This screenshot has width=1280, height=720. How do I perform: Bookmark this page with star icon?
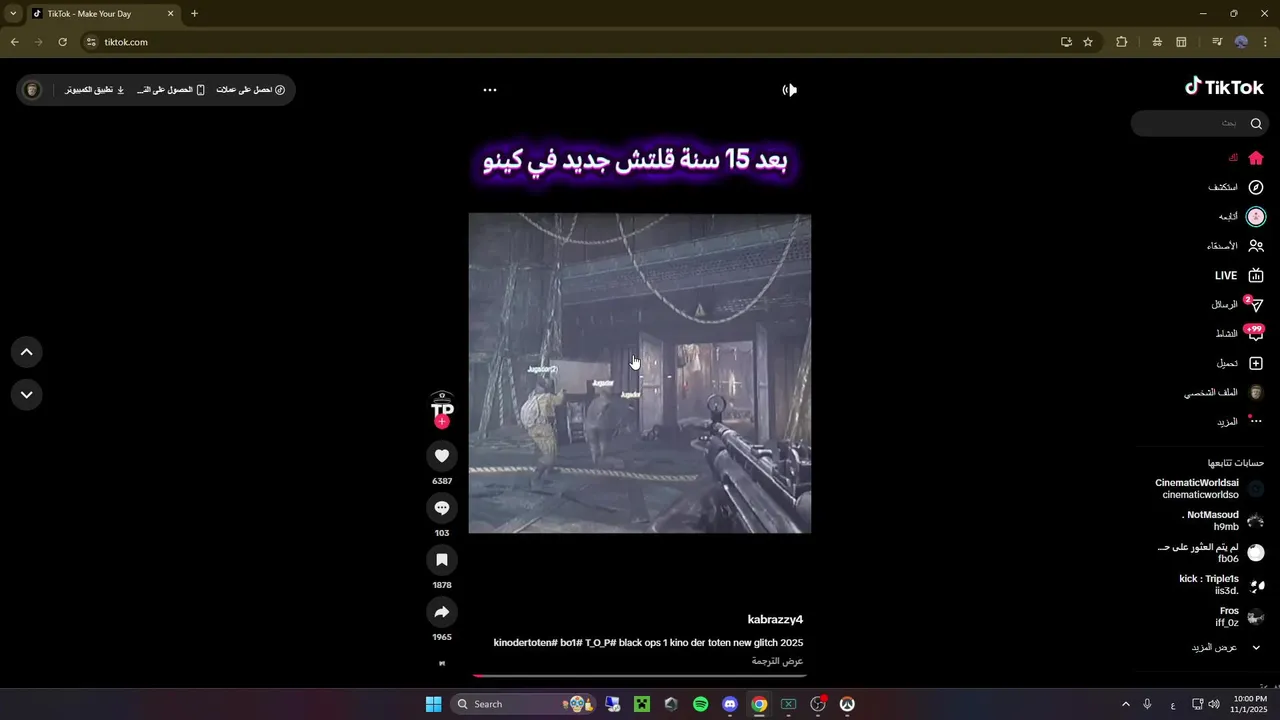pyautogui.click(x=1088, y=42)
